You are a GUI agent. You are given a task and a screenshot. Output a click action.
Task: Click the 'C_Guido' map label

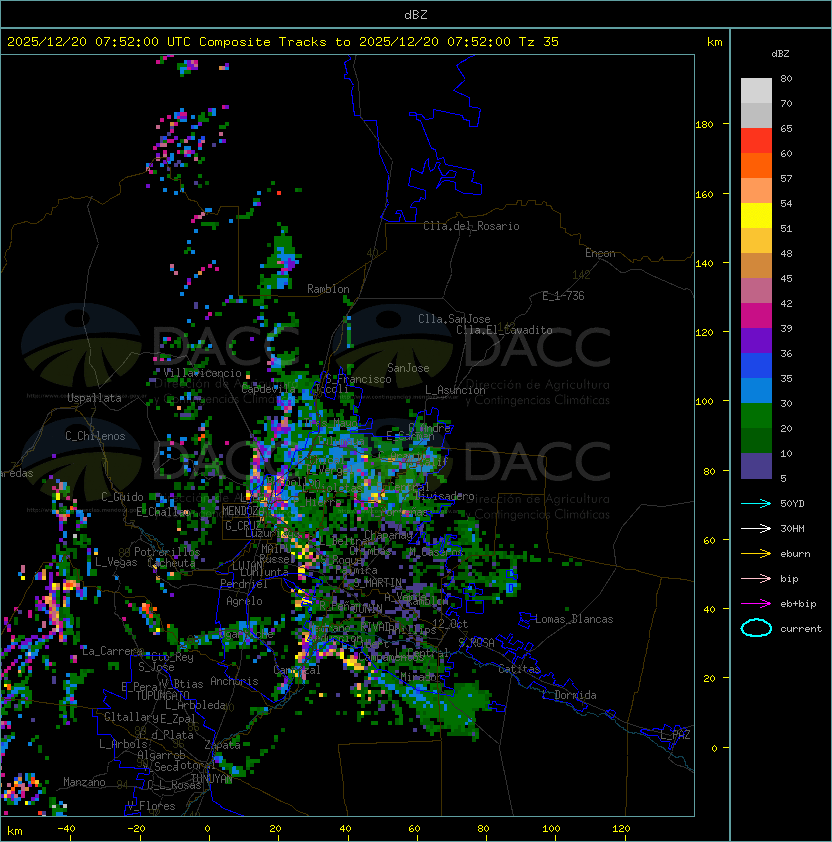click(x=122, y=497)
